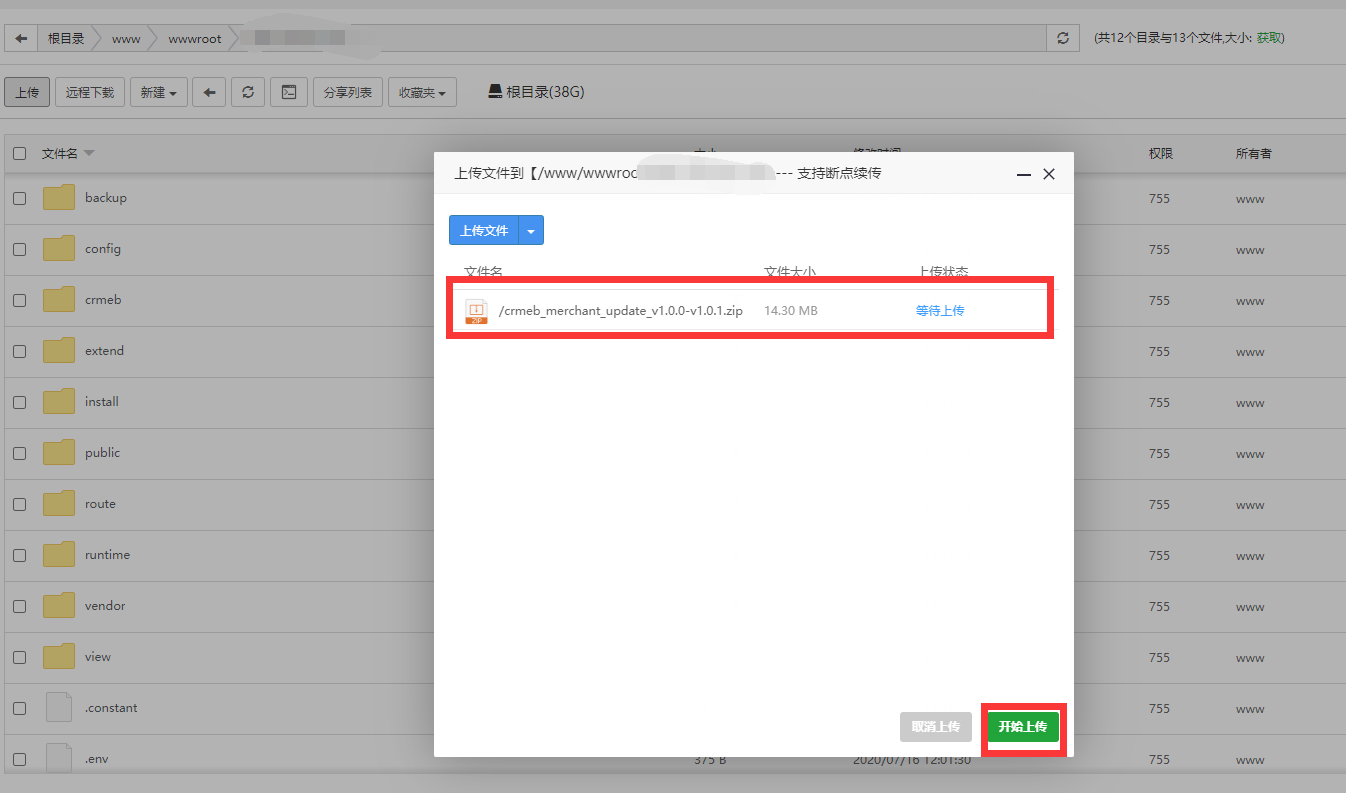The image size is (1346, 793).
Task: Click the .env file icon
Action: pos(59,758)
